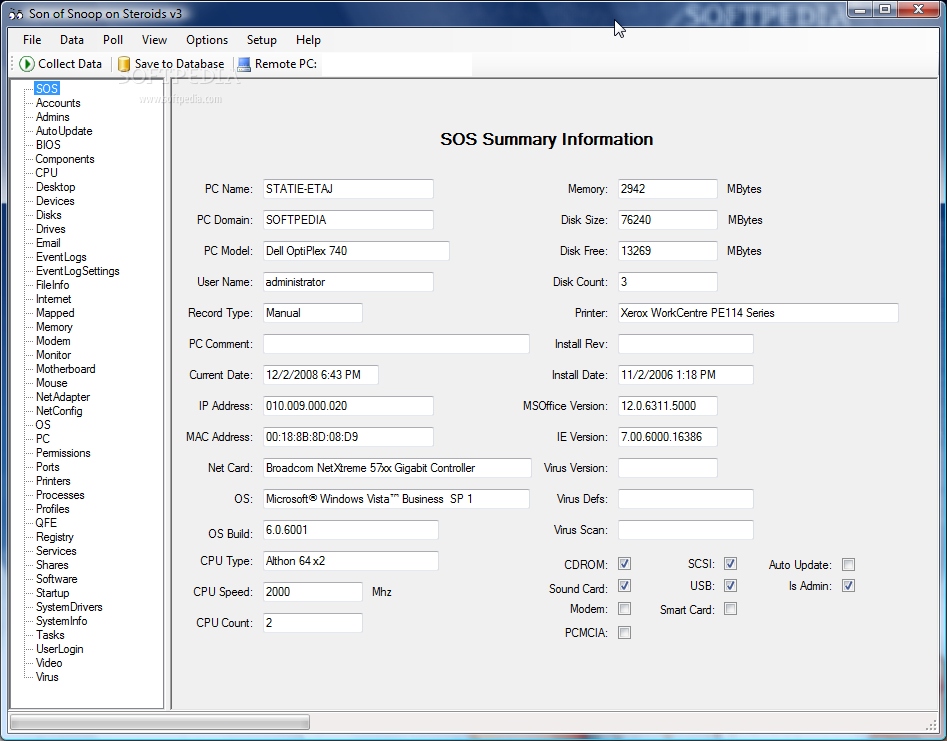The width and height of the screenshot is (947, 741).
Task: Select Internet in the tree
Action: coord(53,299)
